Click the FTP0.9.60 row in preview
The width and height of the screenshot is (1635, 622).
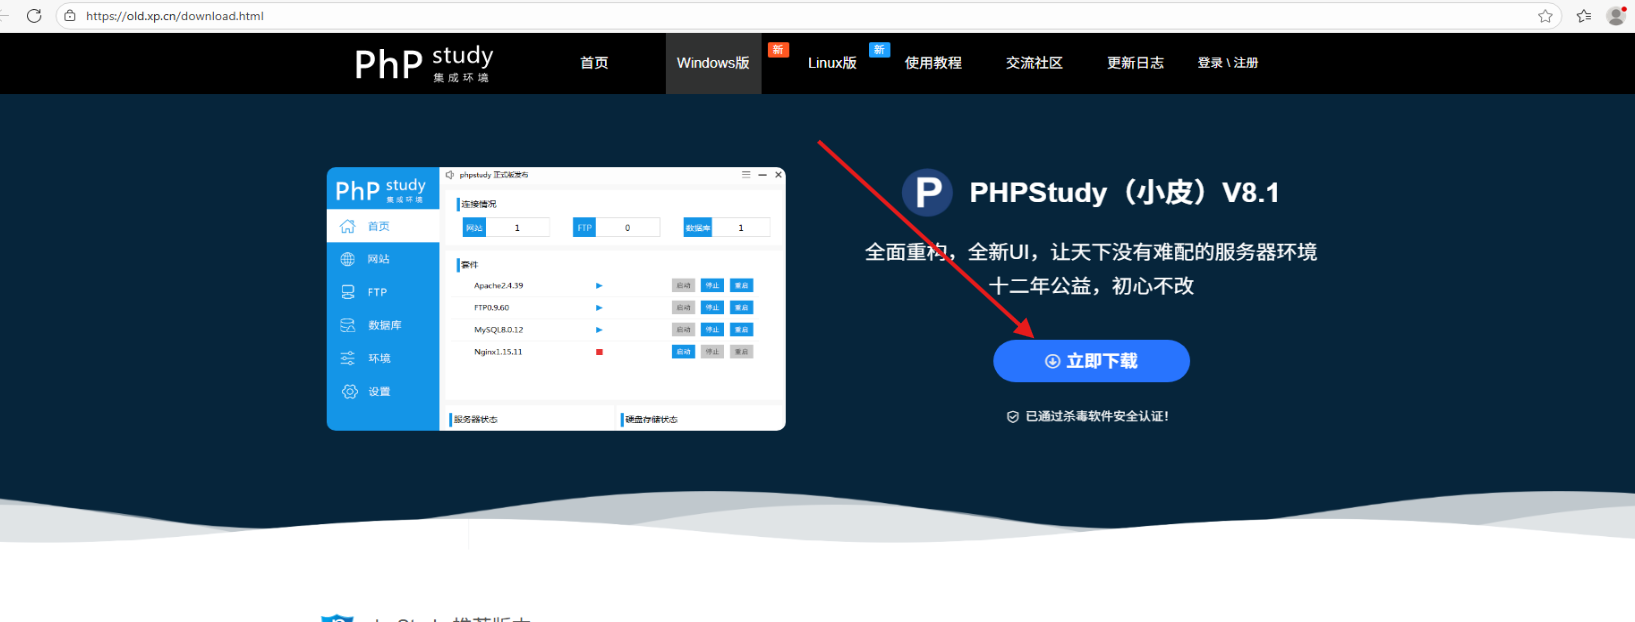point(613,308)
